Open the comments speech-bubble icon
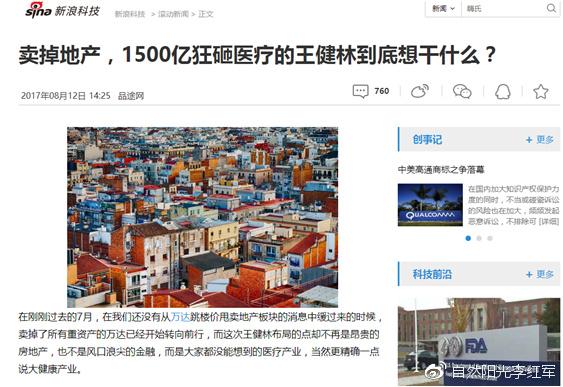Viewport: 563px width, 387px height. coord(360,91)
